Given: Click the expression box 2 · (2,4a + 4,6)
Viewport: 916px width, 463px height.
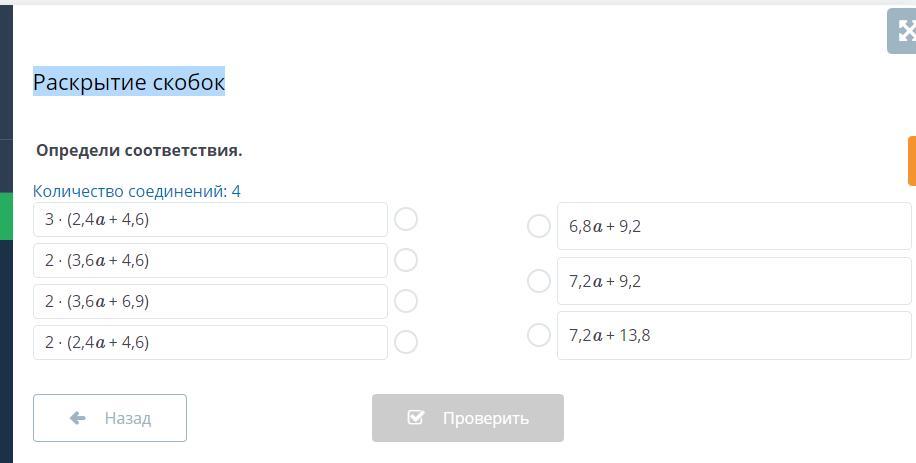Looking at the screenshot, I should (x=210, y=343).
